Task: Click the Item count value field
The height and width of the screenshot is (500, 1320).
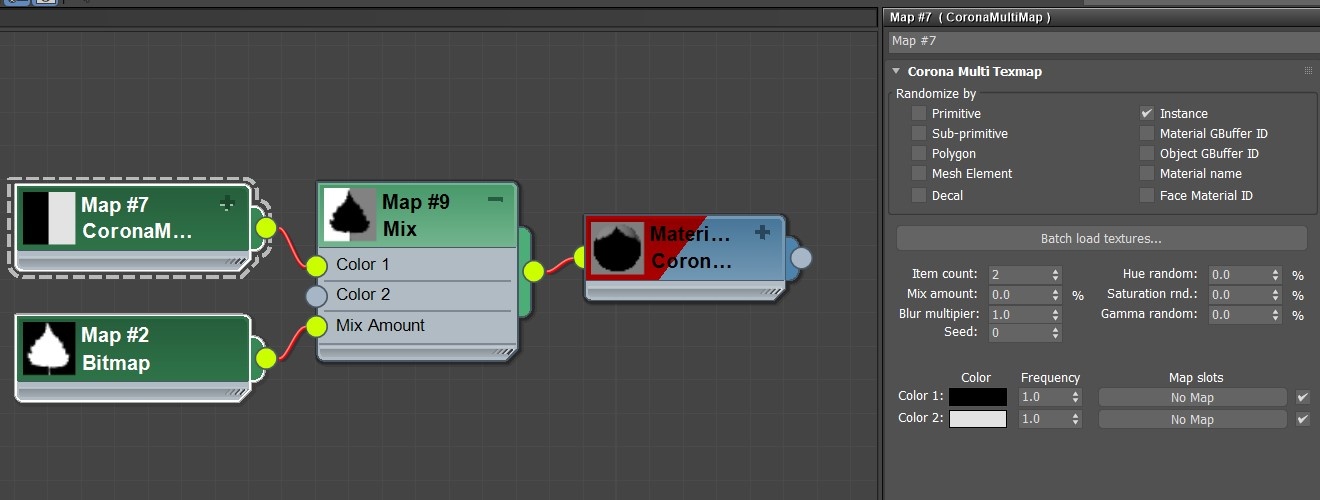Action: [x=1018, y=274]
